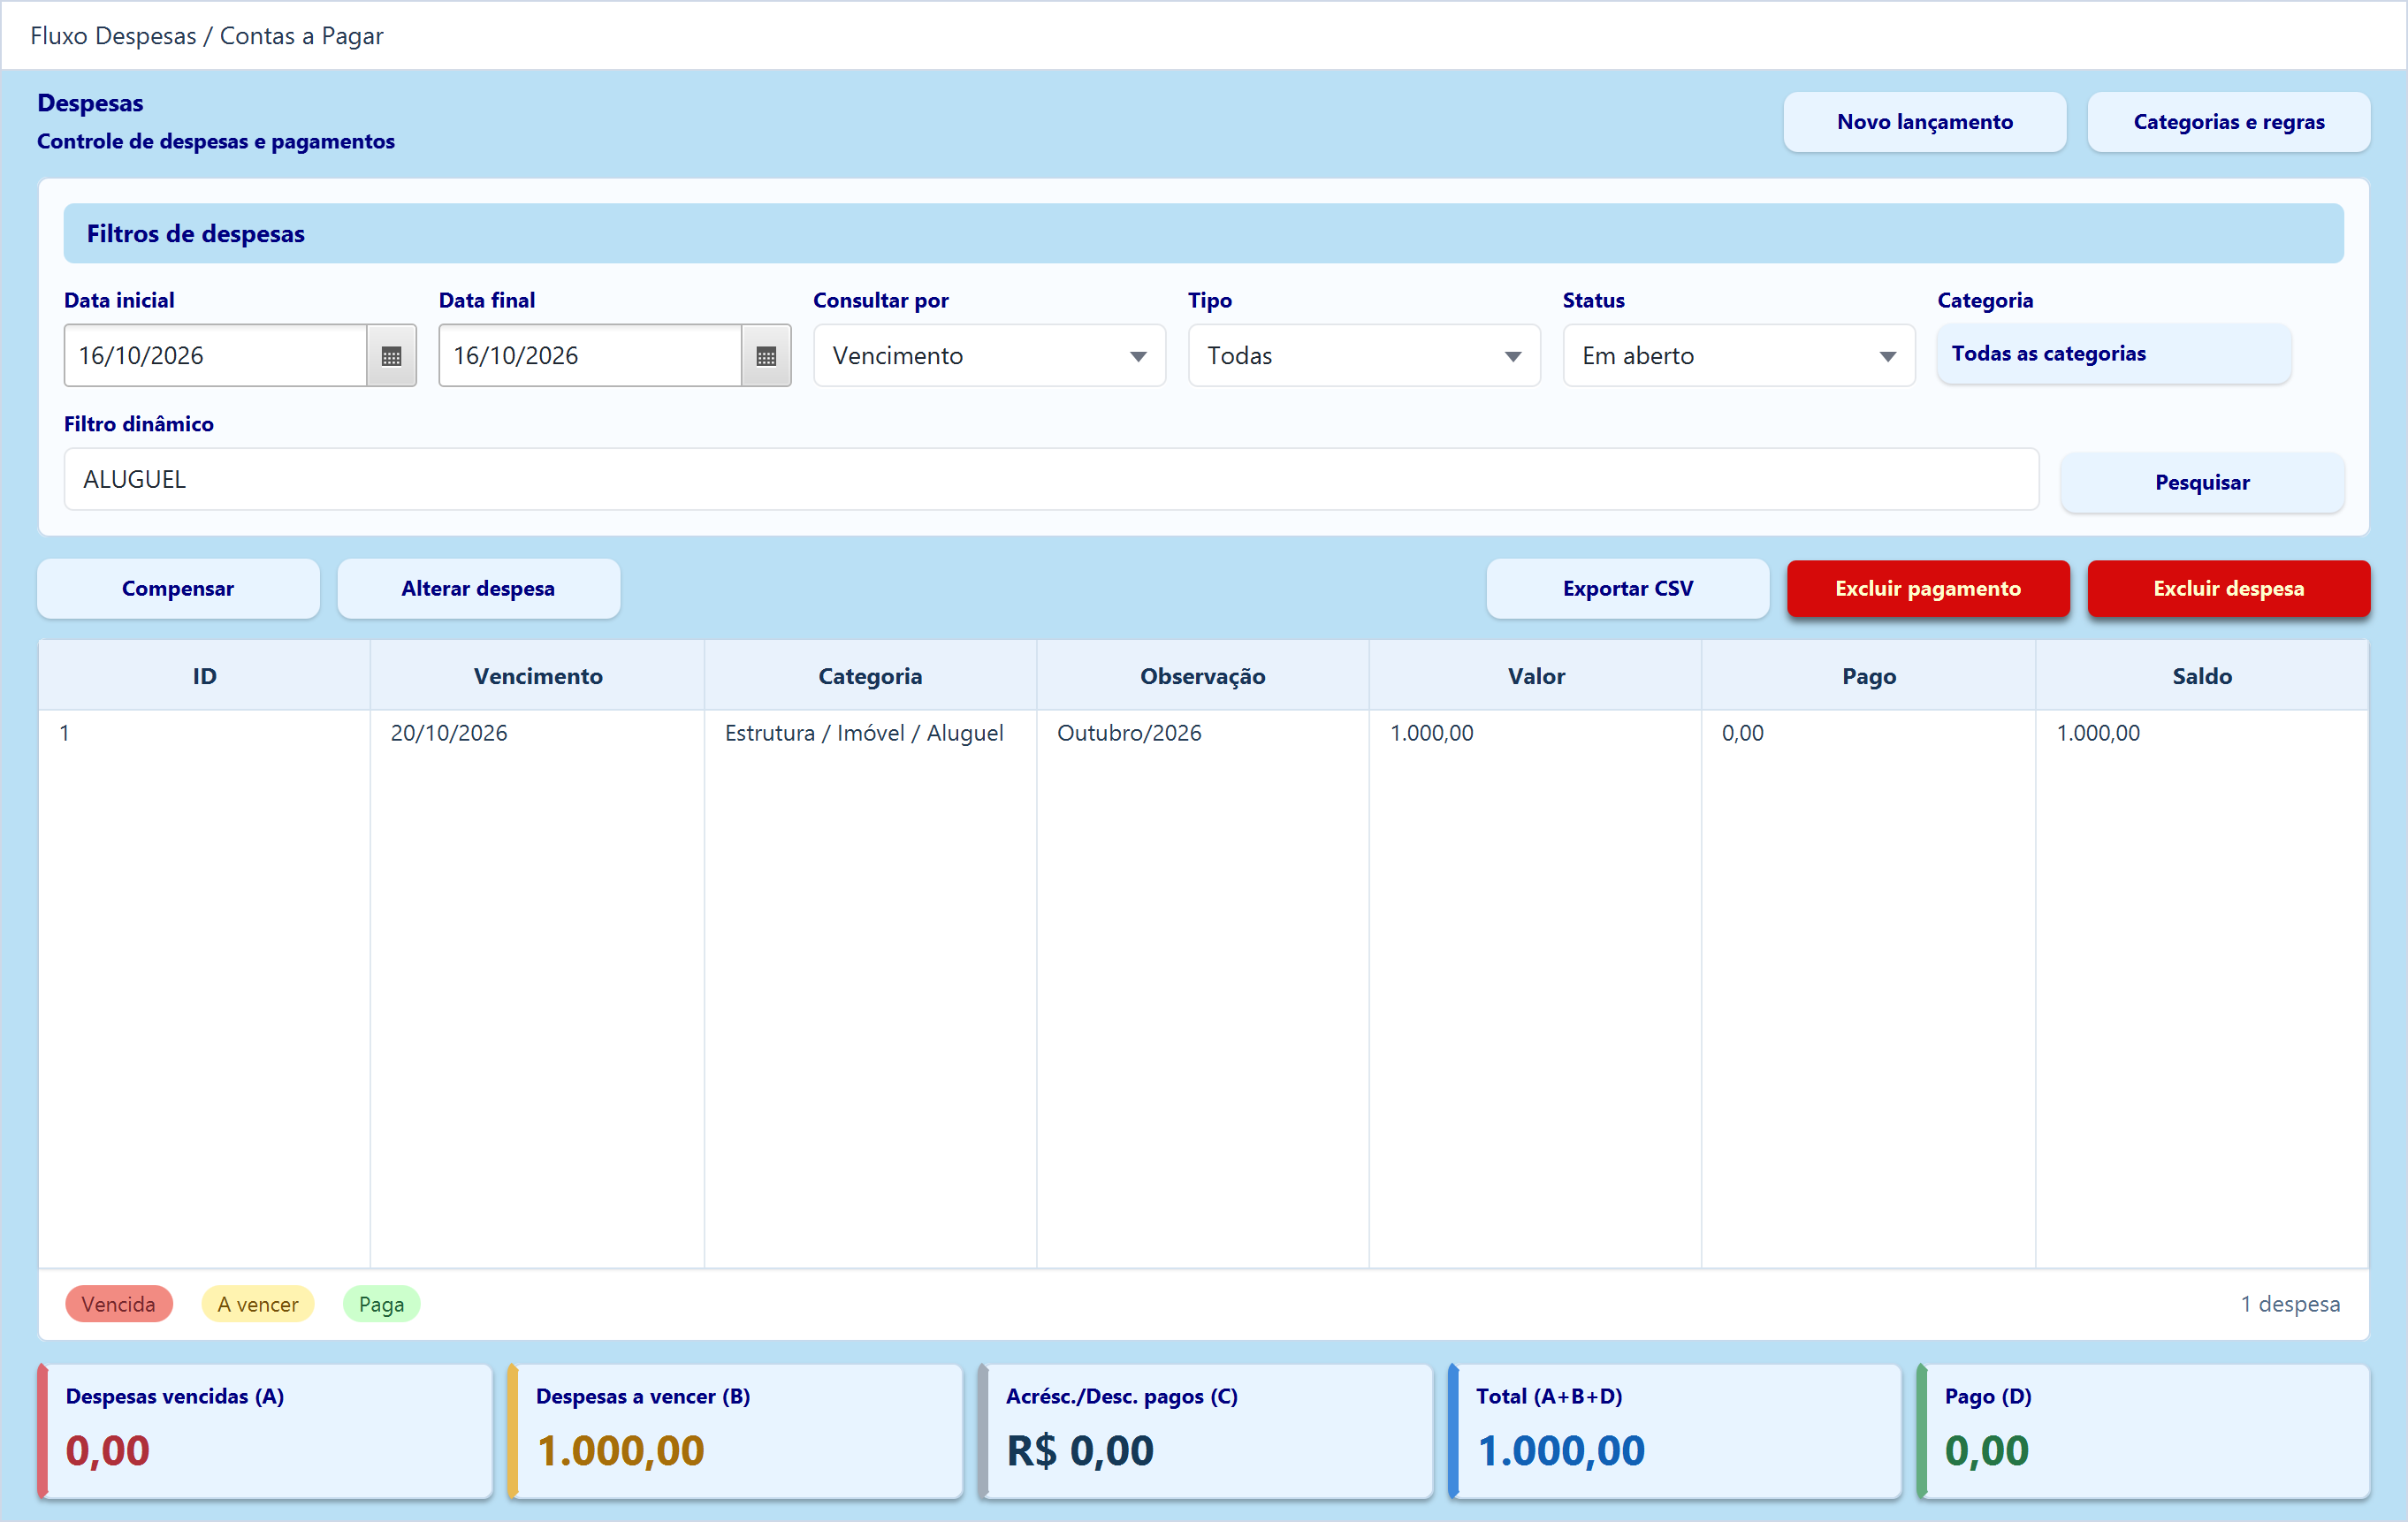The width and height of the screenshot is (2408, 1522).
Task: Click the Pago (D) summary card
Action: [2144, 1431]
